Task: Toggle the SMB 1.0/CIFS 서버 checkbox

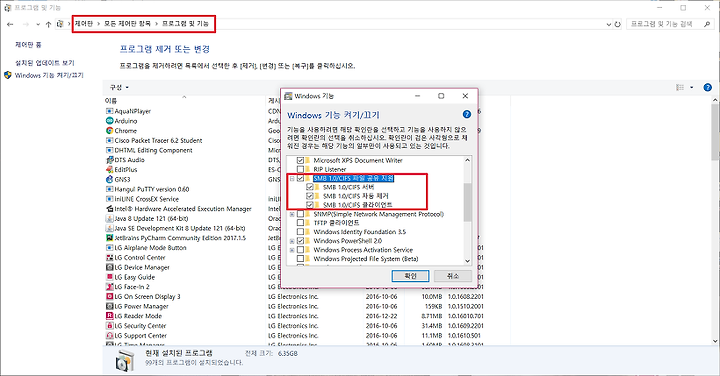Action: pos(310,187)
